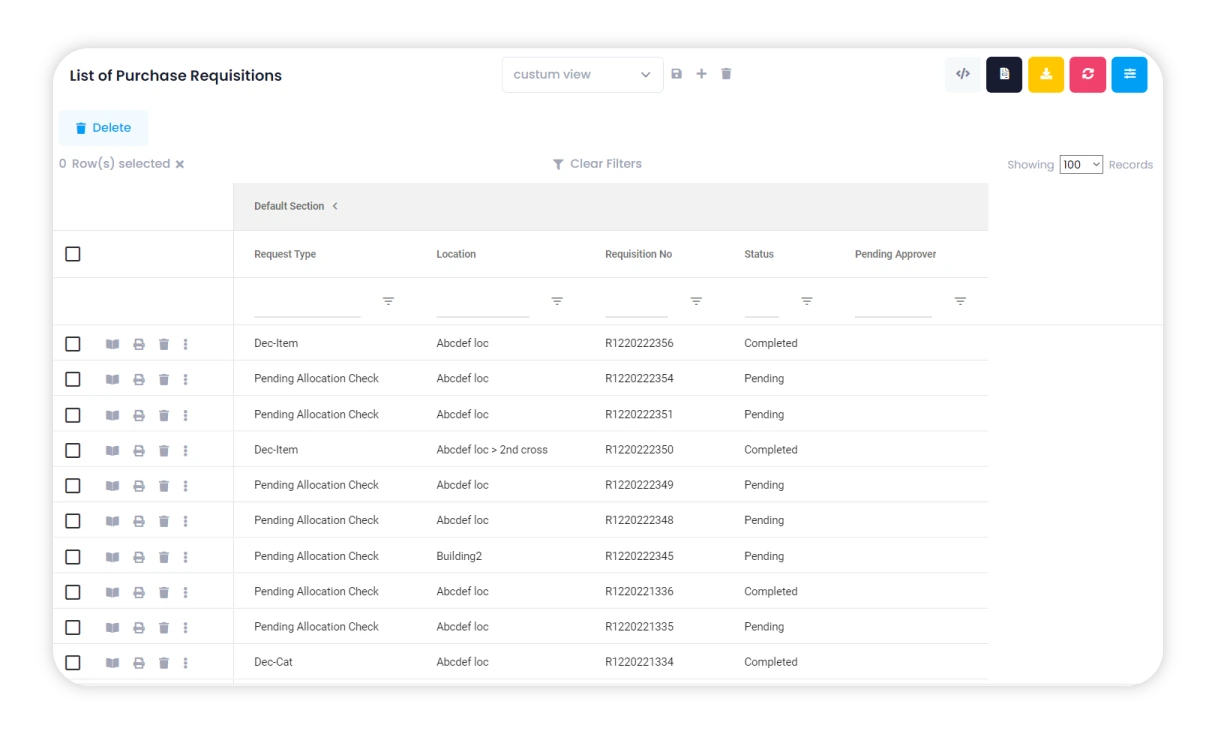Check the row checkbox for R1220221334
The width and height of the screenshot is (1215, 734).
click(x=72, y=662)
